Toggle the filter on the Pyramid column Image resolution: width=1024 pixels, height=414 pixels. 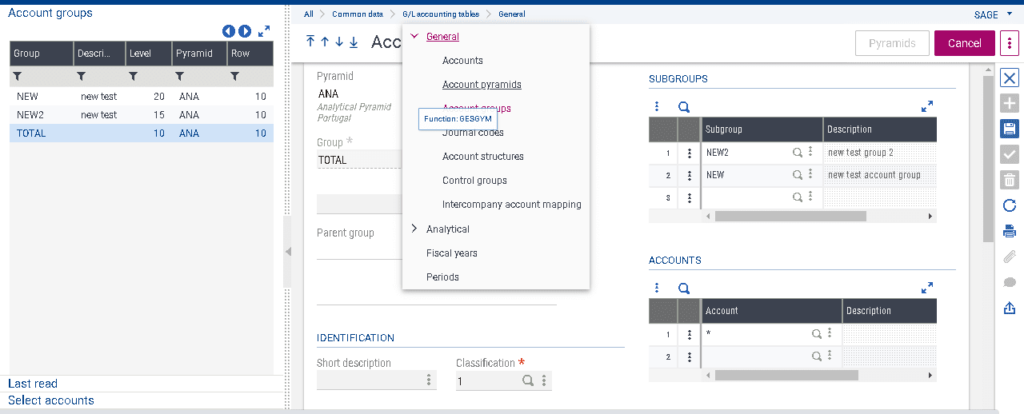pos(180,76)
